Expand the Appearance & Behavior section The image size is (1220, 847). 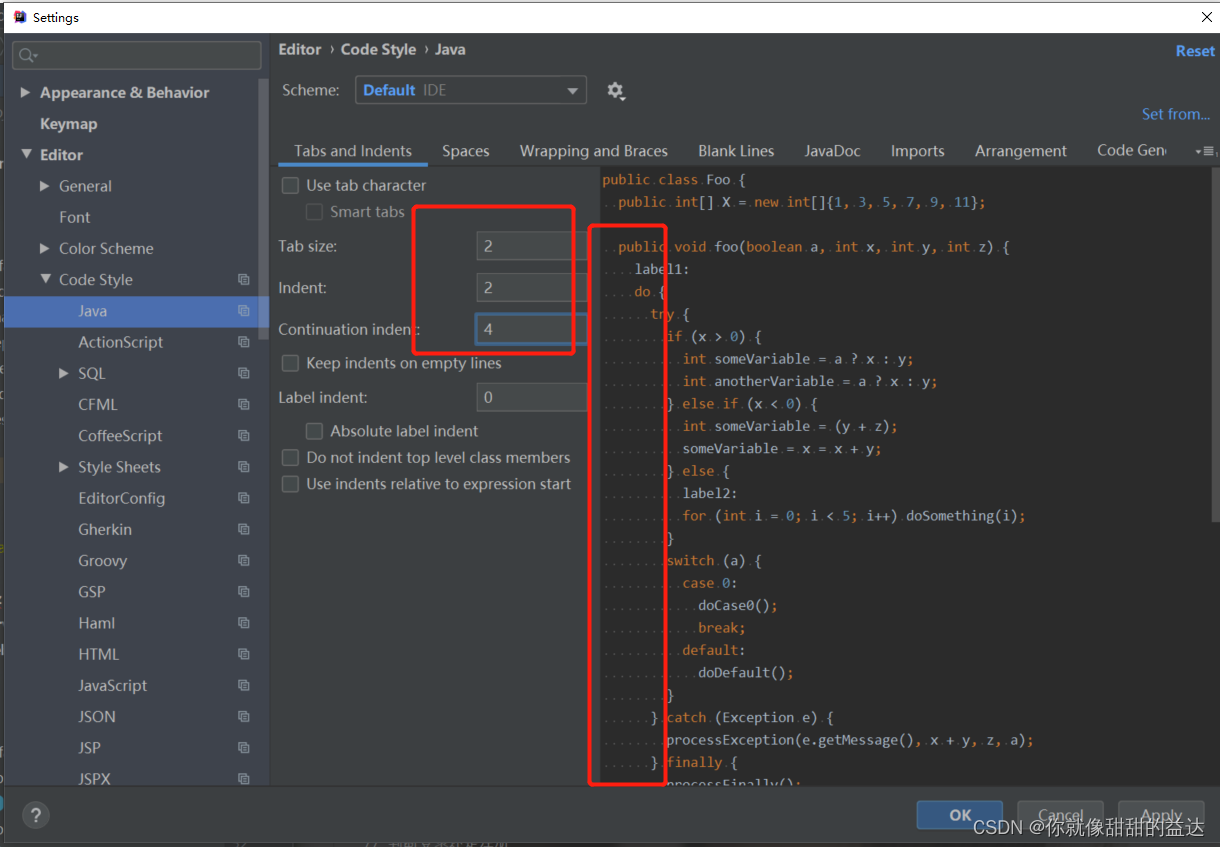coord(25,93)
